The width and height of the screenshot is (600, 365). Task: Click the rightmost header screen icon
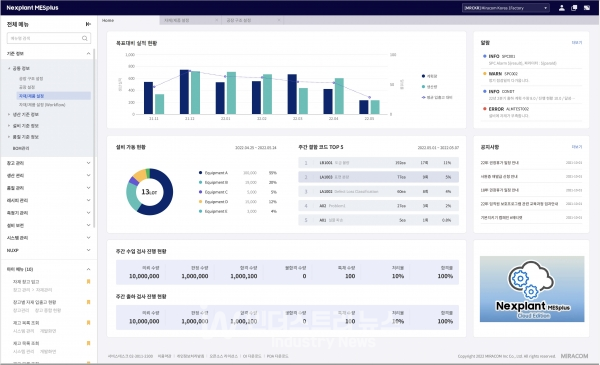click(587, 8)
